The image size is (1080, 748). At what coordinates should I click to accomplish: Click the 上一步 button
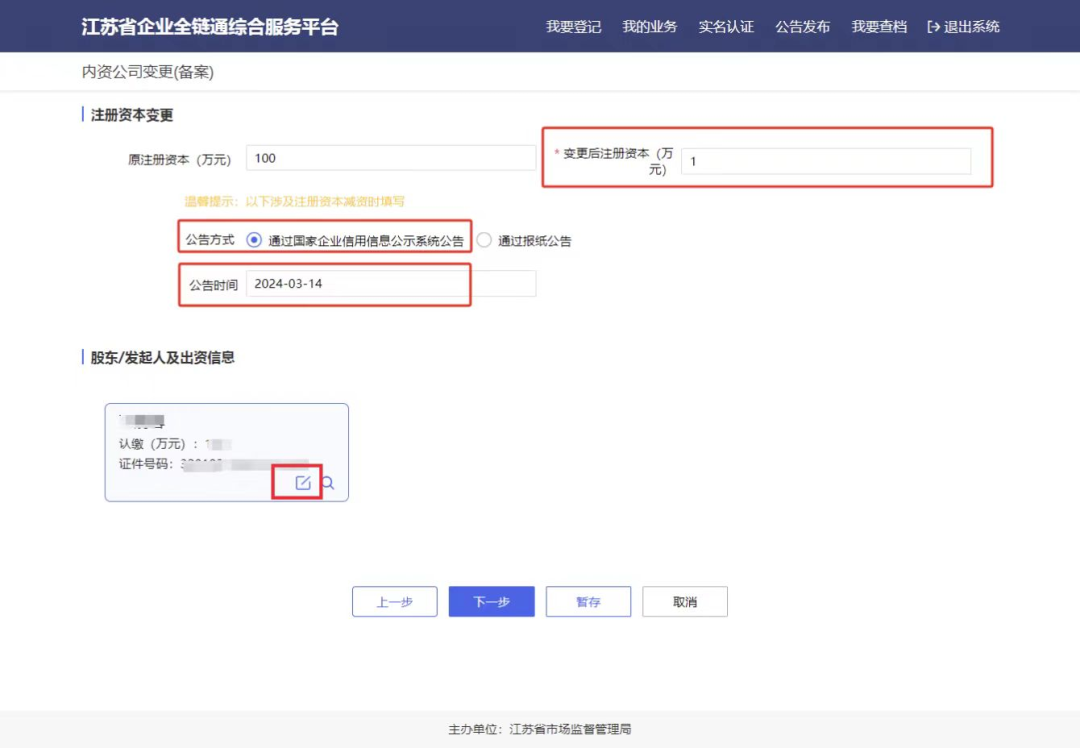(394, 601)
